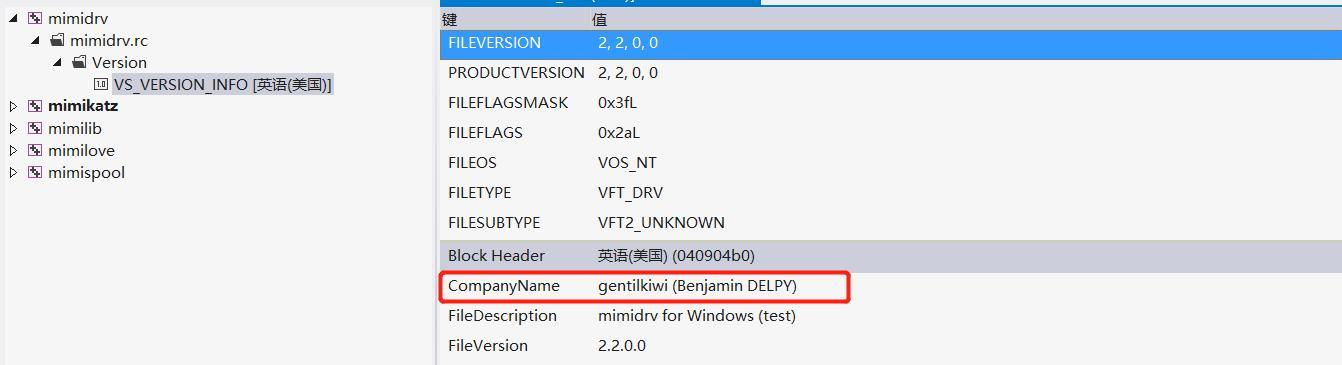The width and height of the screenshot is (1342, 365).
Task: Collapse the mimidrv.rc tree node
Action: click(36, 40)
